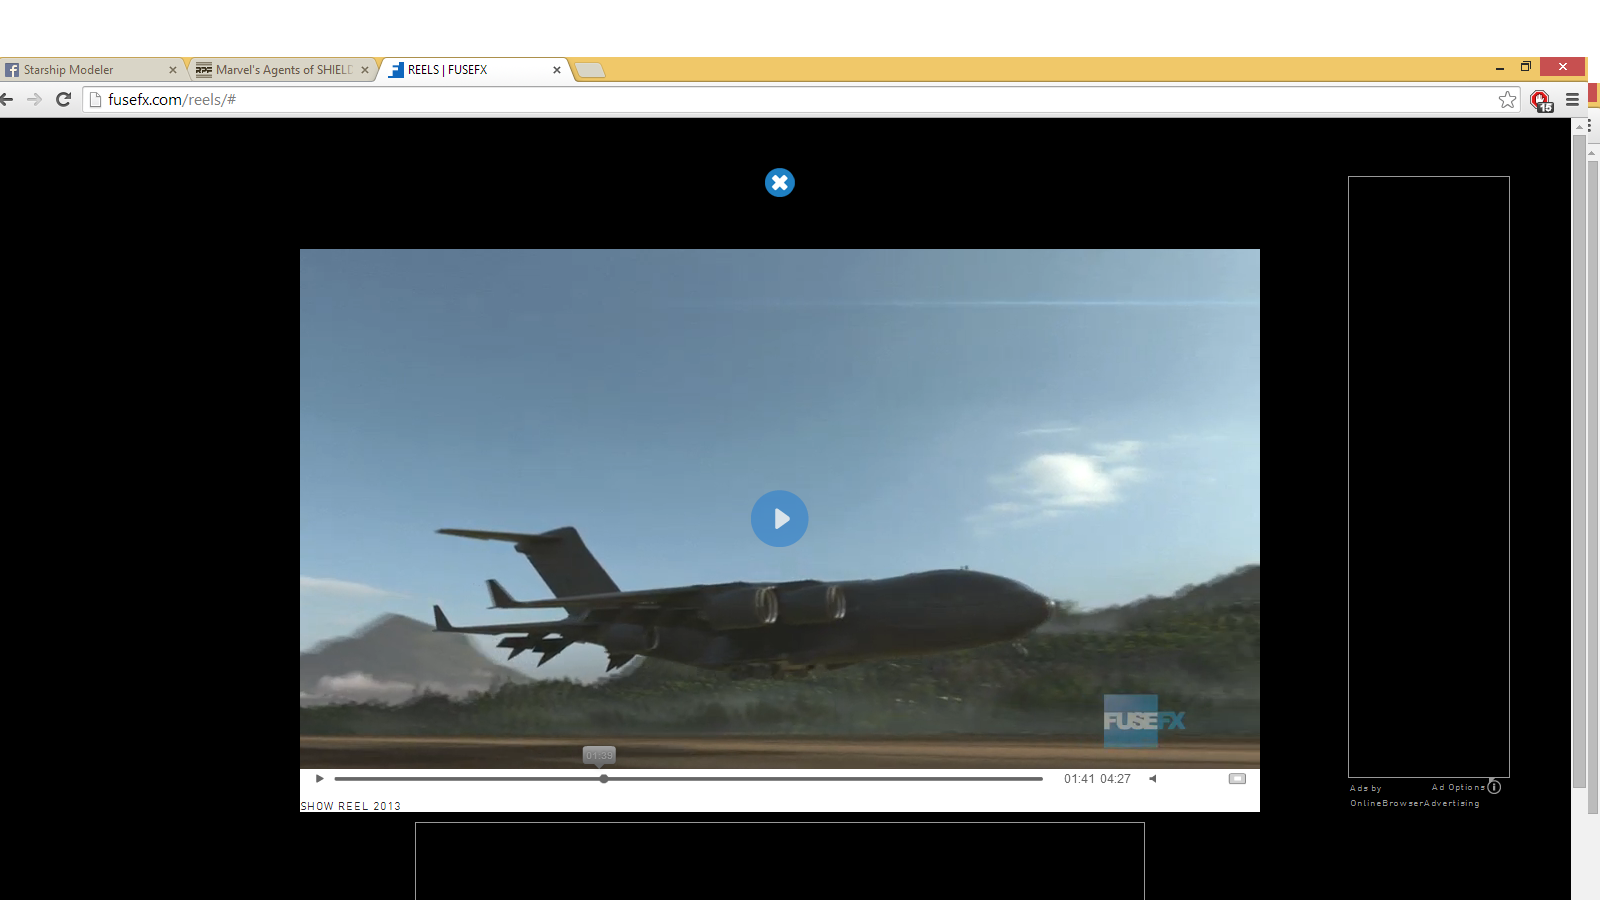Open the ad blocker extension icon
Screen dimensions: 1600x900
pyautogui.click(x=1541, y=100)
